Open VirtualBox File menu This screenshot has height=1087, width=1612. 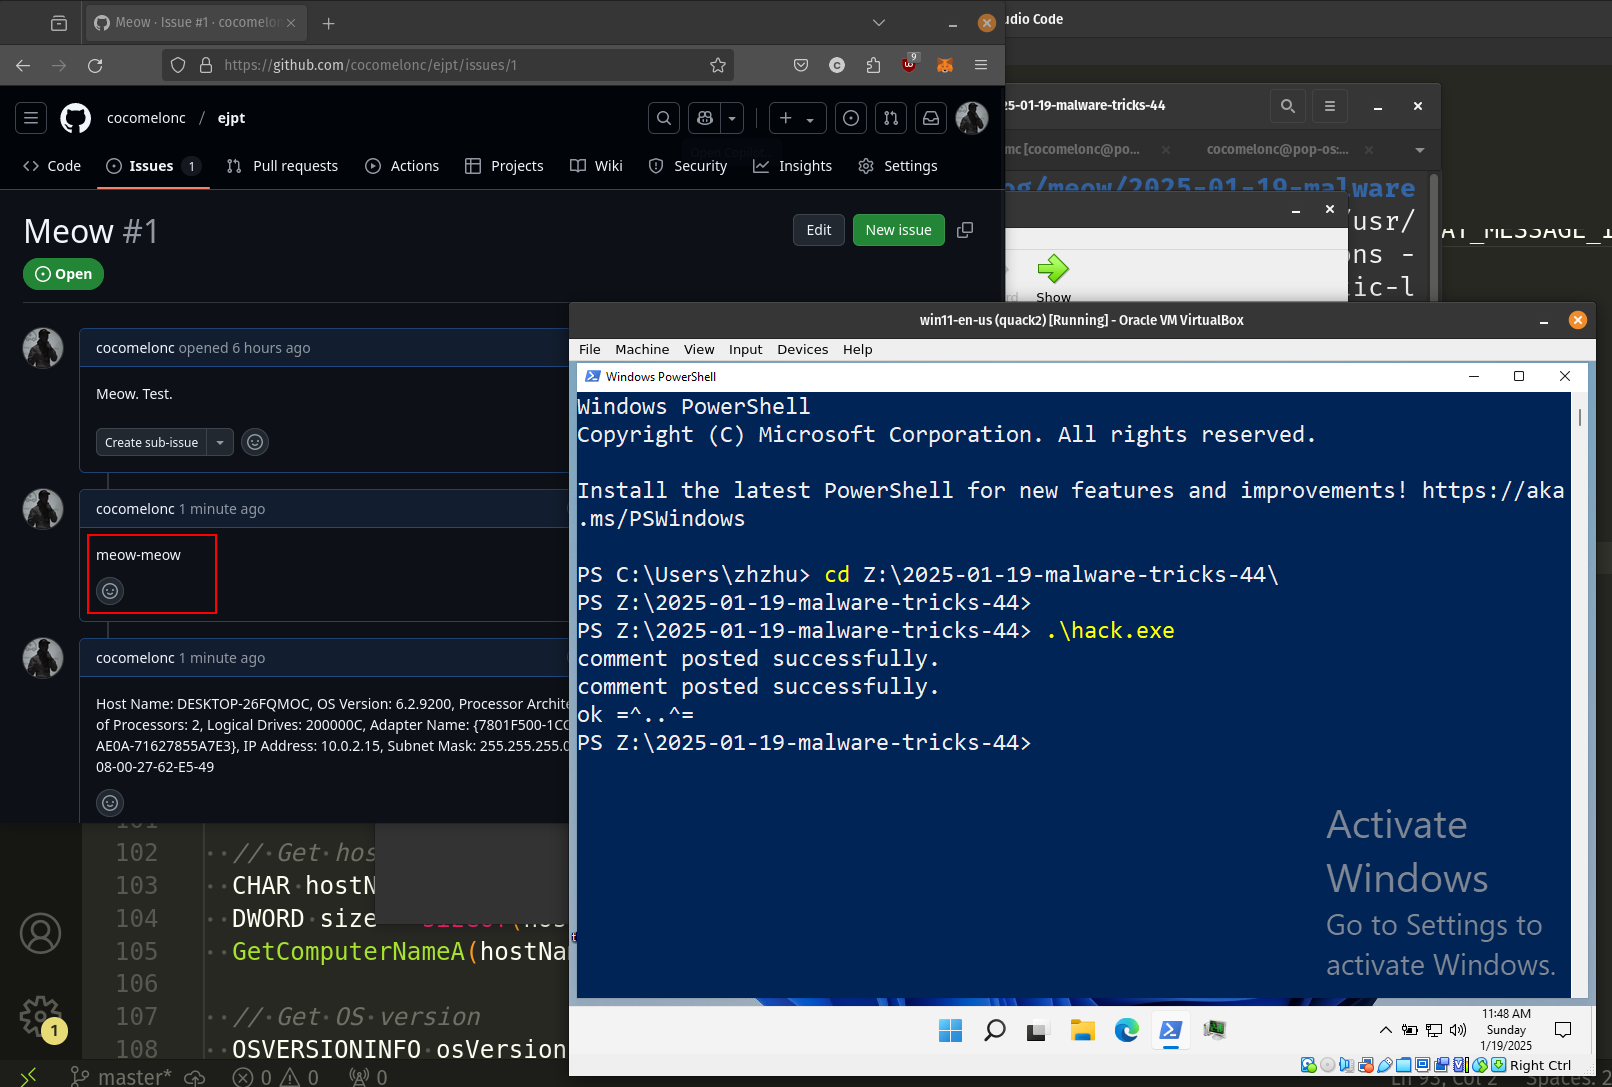pos(590,349)
